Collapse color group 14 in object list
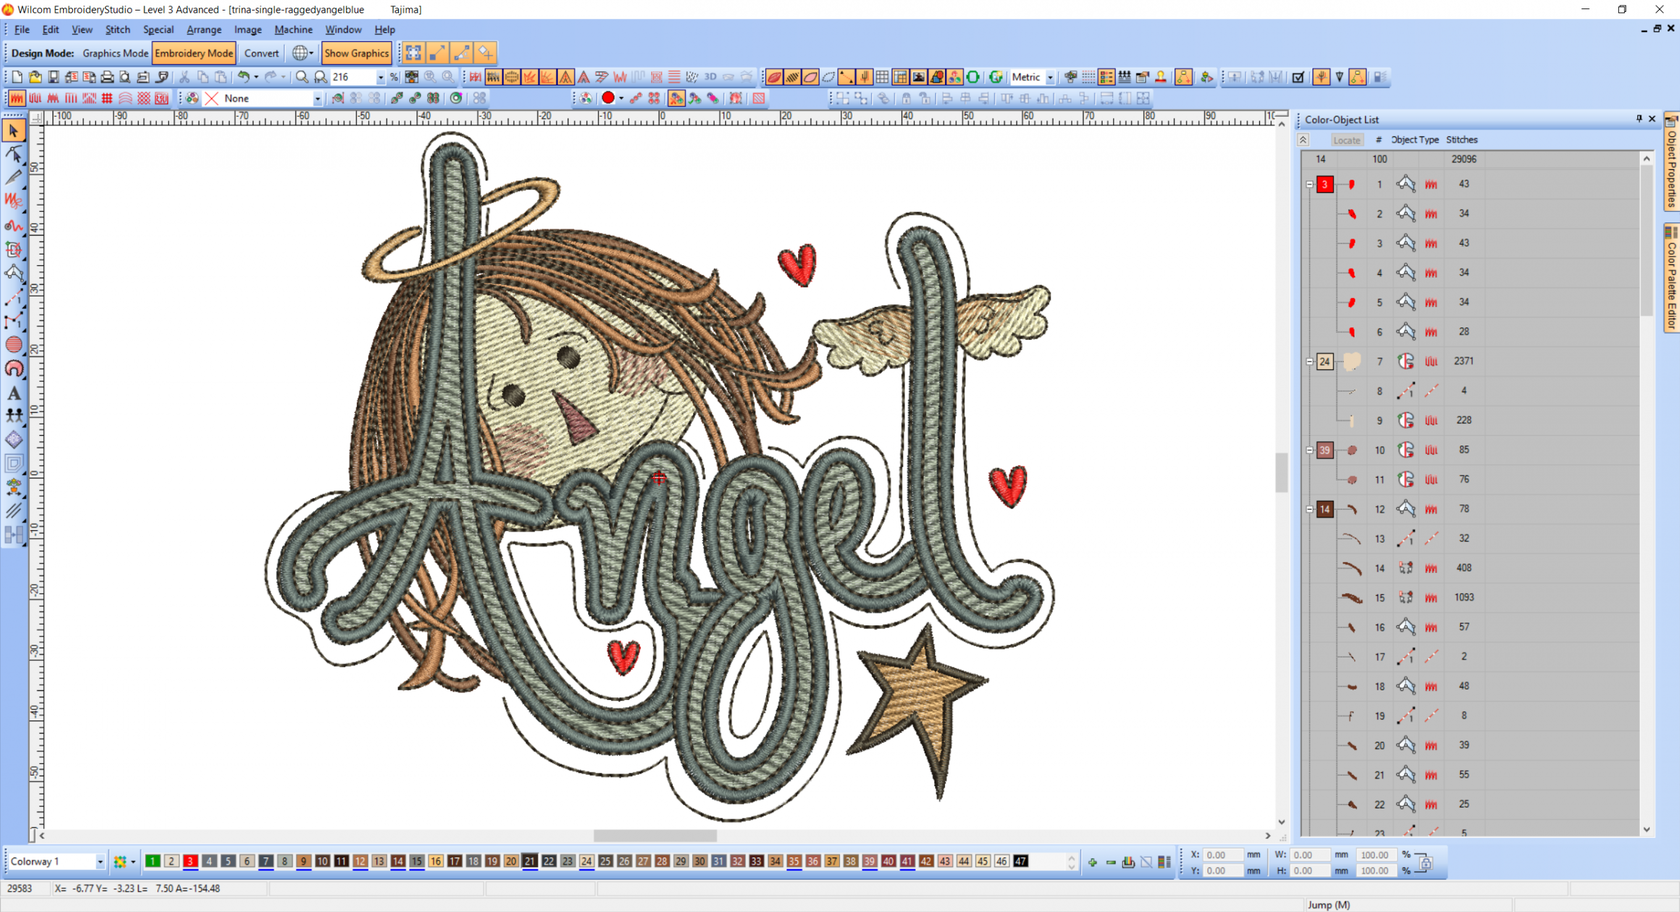 click(x=1309, y=509)
